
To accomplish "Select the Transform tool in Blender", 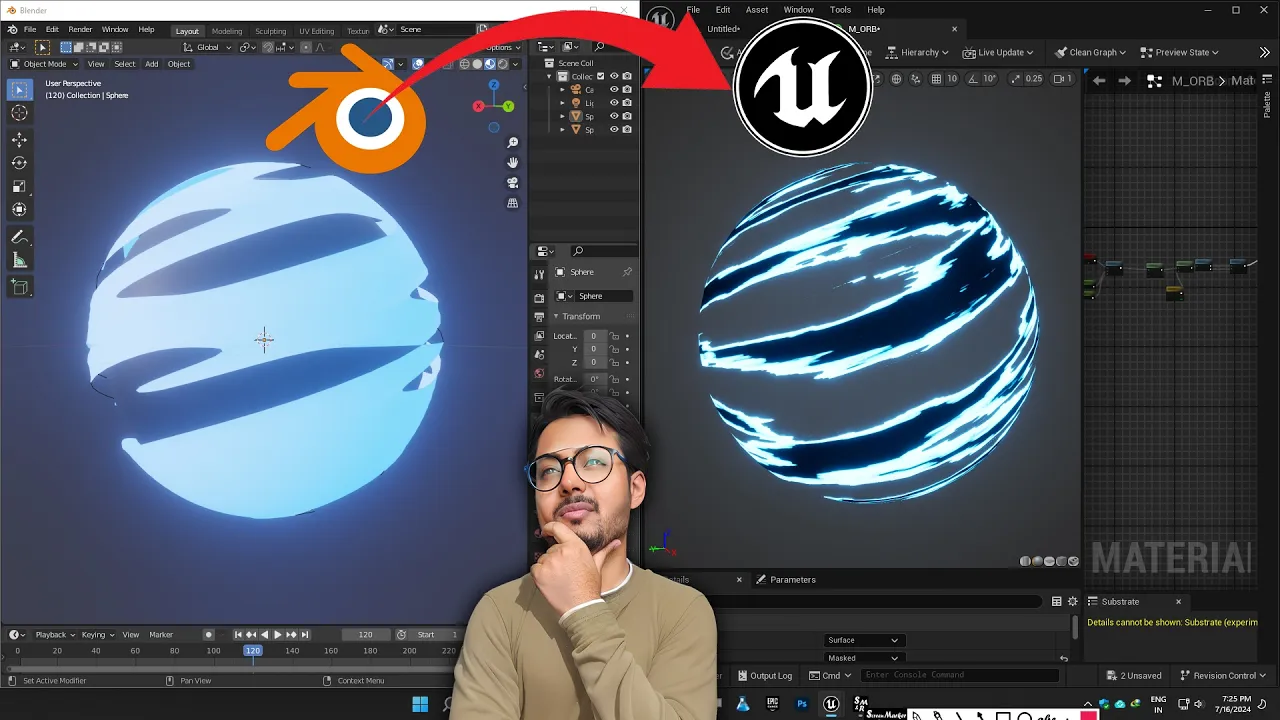I will pos(19,209).
